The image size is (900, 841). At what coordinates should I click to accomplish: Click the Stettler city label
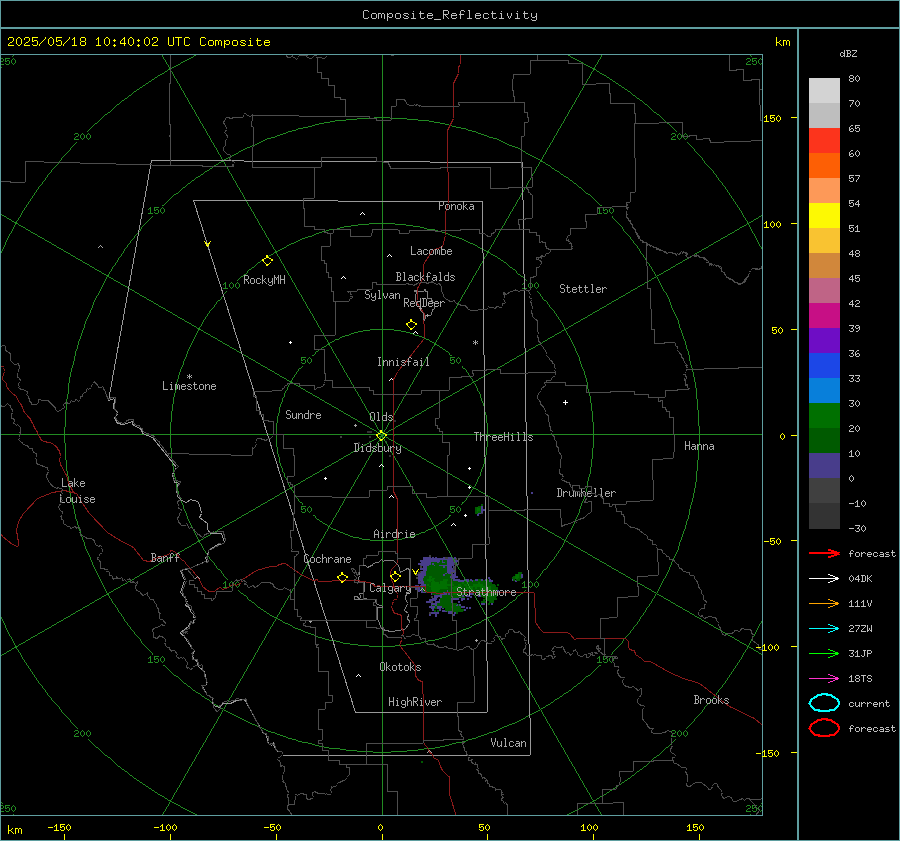[583, 289]
